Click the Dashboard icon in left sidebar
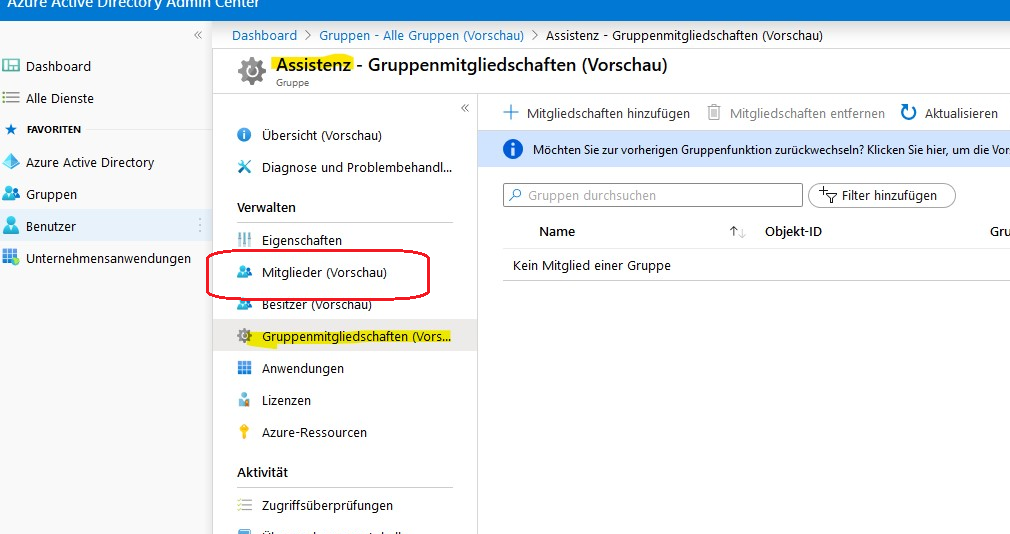The height and width of the screenshot is (534, 1010). [11, 66]
